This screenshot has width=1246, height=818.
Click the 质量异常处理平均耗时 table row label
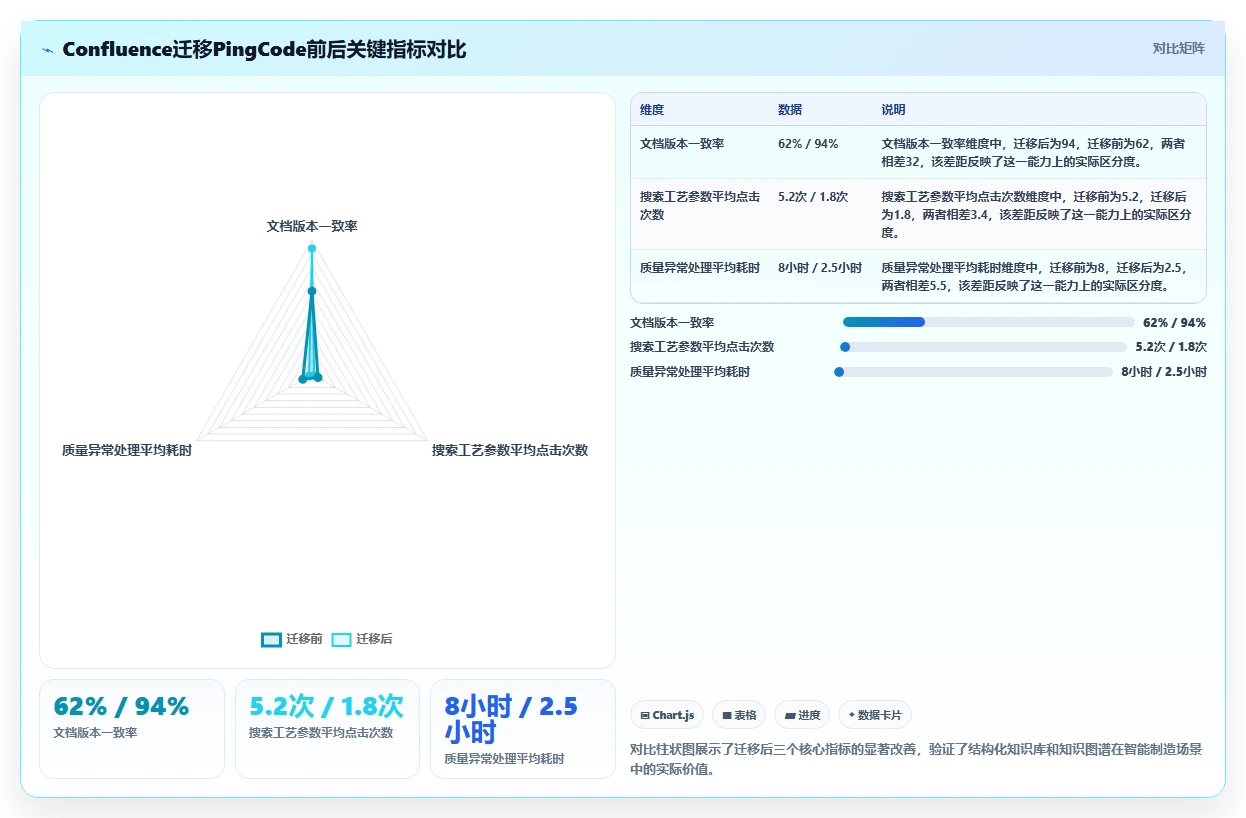click(700, 268)
